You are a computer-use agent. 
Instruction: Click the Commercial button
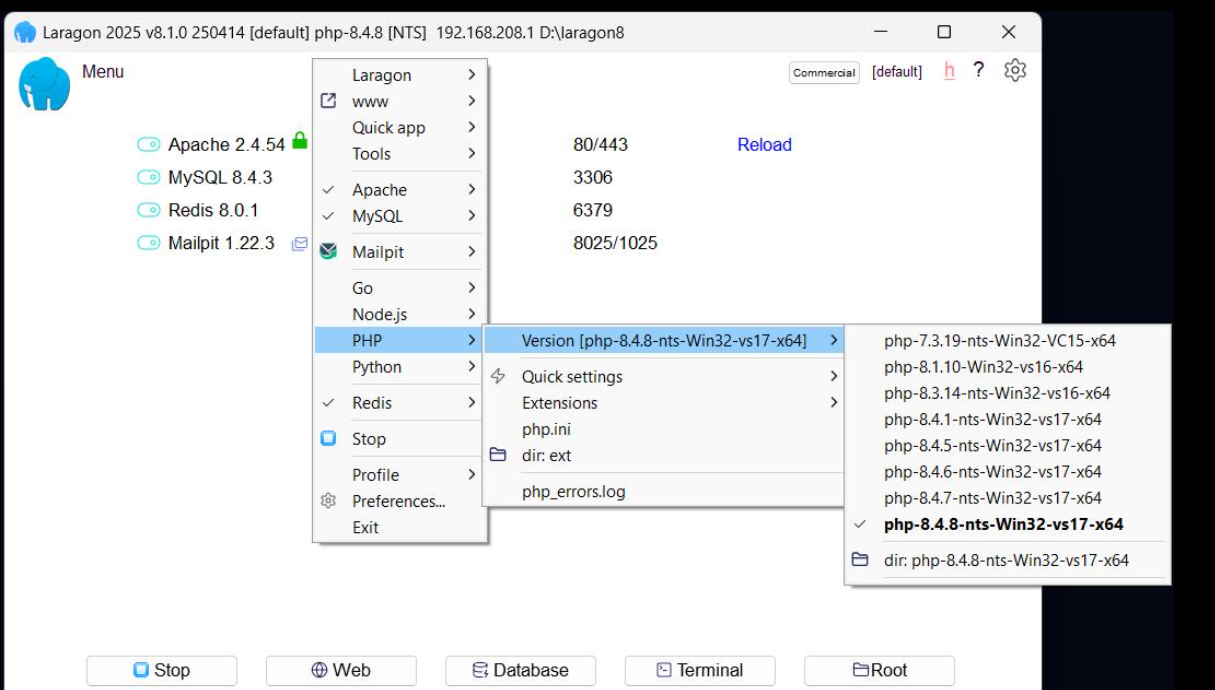[x=824, y=72]
